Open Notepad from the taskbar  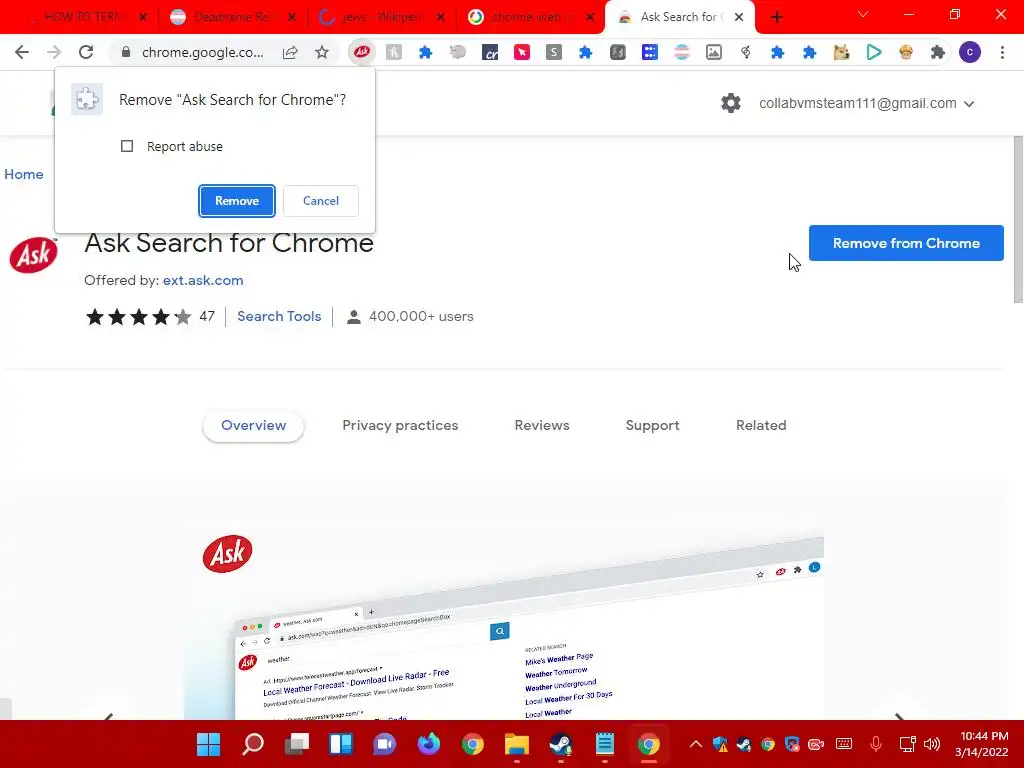pos(605,744)
